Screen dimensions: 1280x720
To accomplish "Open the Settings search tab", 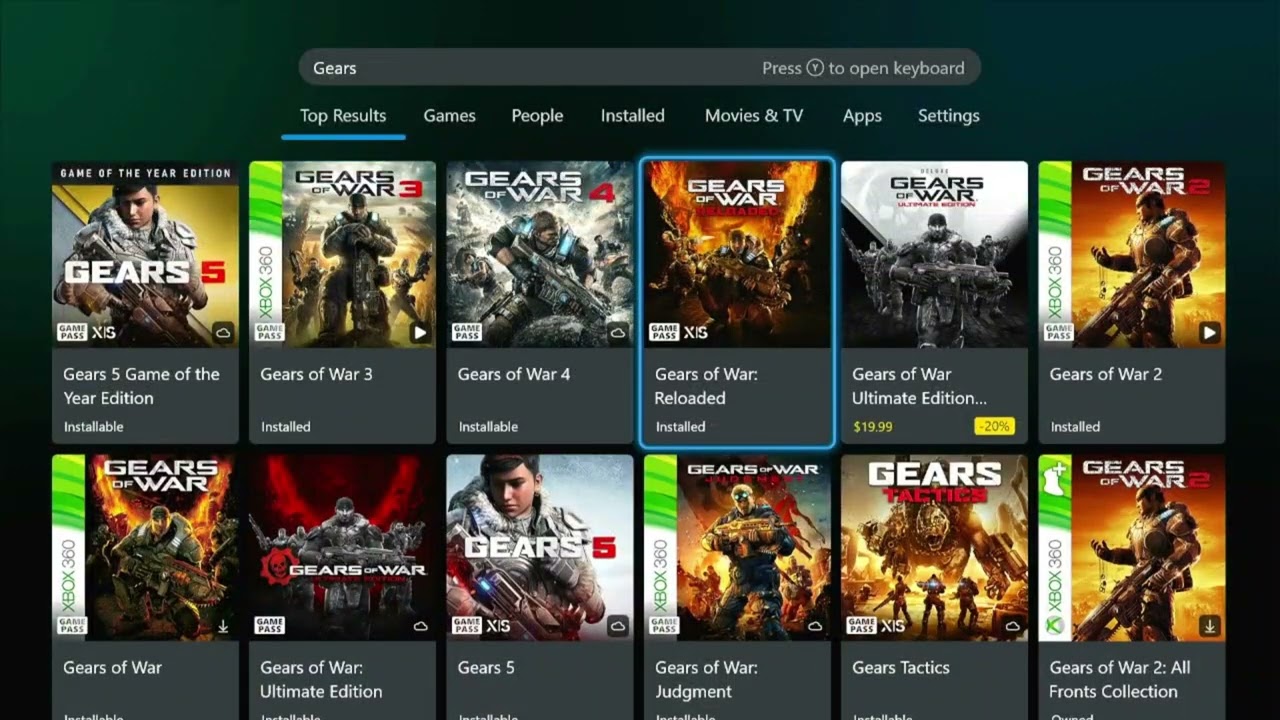I will pyautogui.click(x=948, y=115).
